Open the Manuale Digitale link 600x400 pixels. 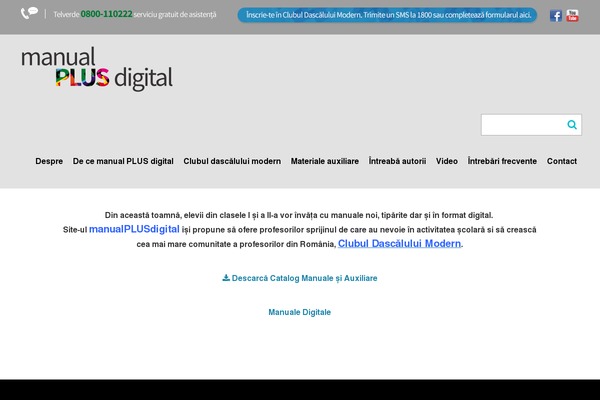(x=300, y=312)
